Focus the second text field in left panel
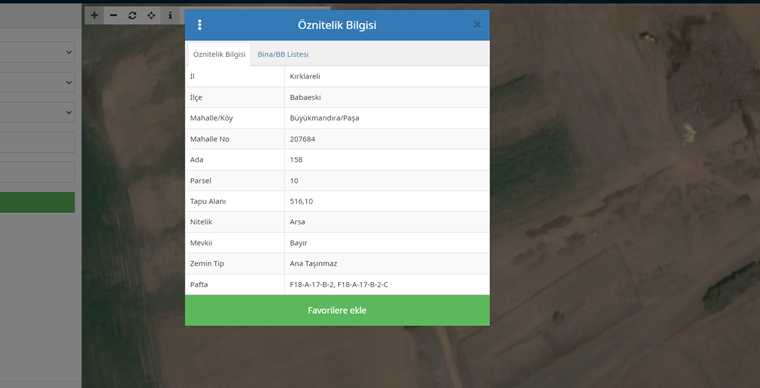Image resolution: width=760 pixels, height=388 pixels. point(37,172)
